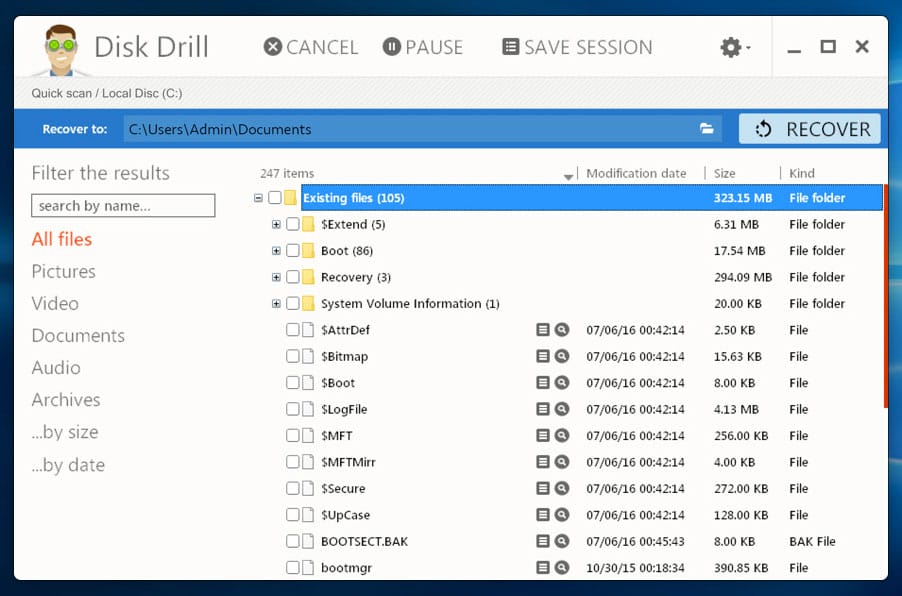Check the box next to $AttrDef

click(x=293, y=330)
